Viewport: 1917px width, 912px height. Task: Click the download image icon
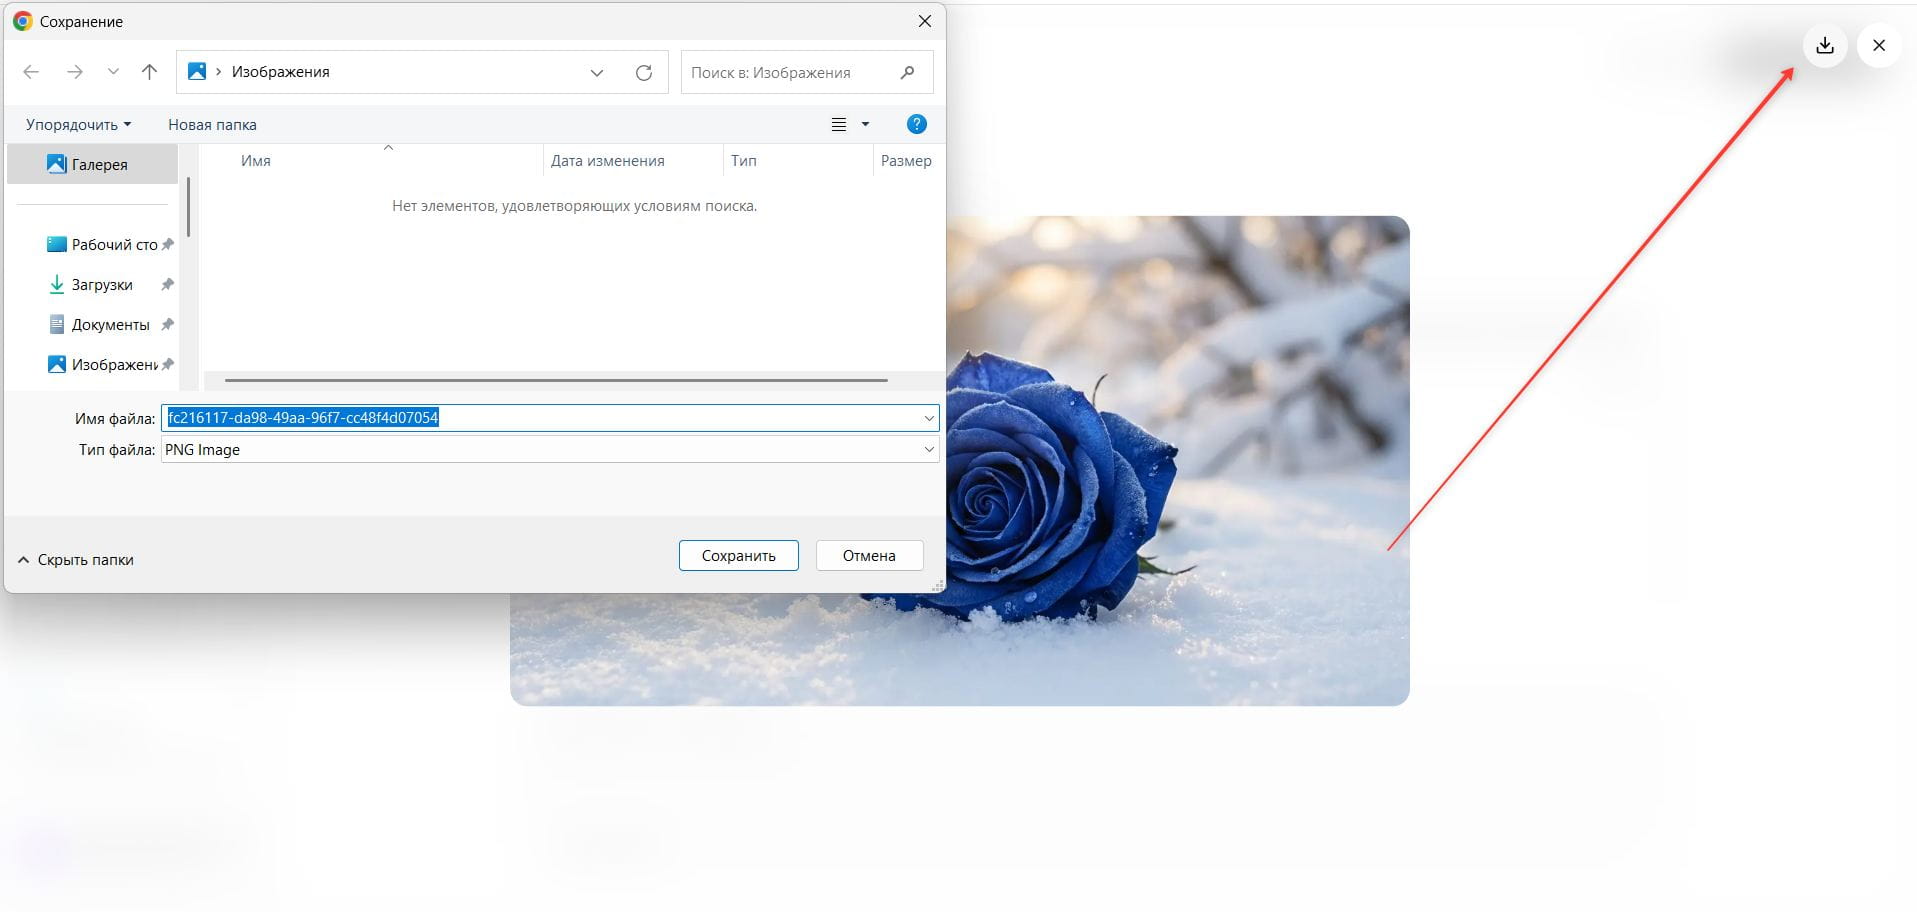(1824, 46)
